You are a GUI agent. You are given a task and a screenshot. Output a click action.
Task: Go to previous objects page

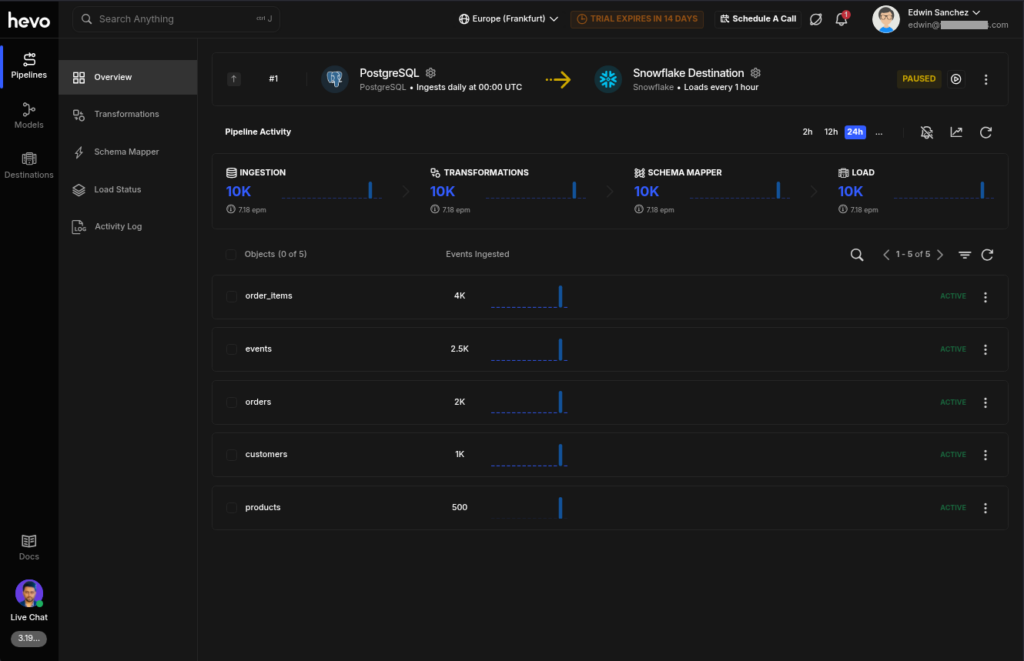coord(886,255)
